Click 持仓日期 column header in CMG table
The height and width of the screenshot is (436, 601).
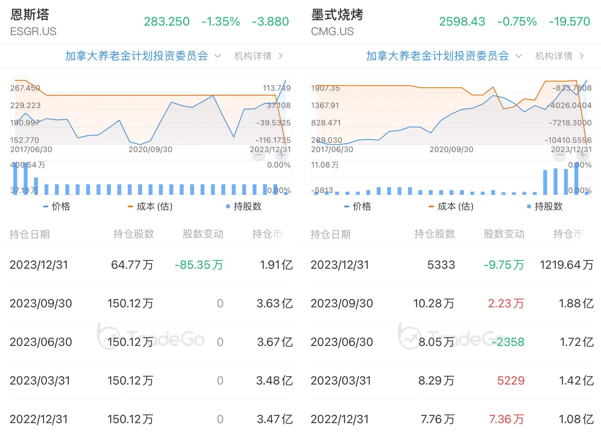click(330, 234)
